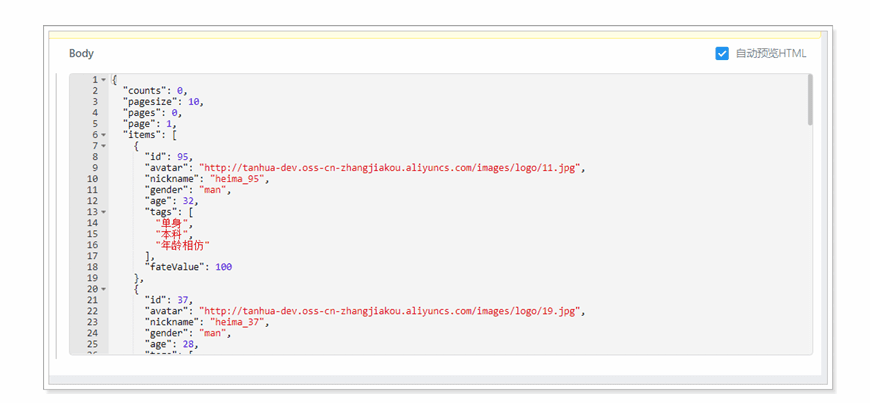Click the "本科" tag string

172,233
